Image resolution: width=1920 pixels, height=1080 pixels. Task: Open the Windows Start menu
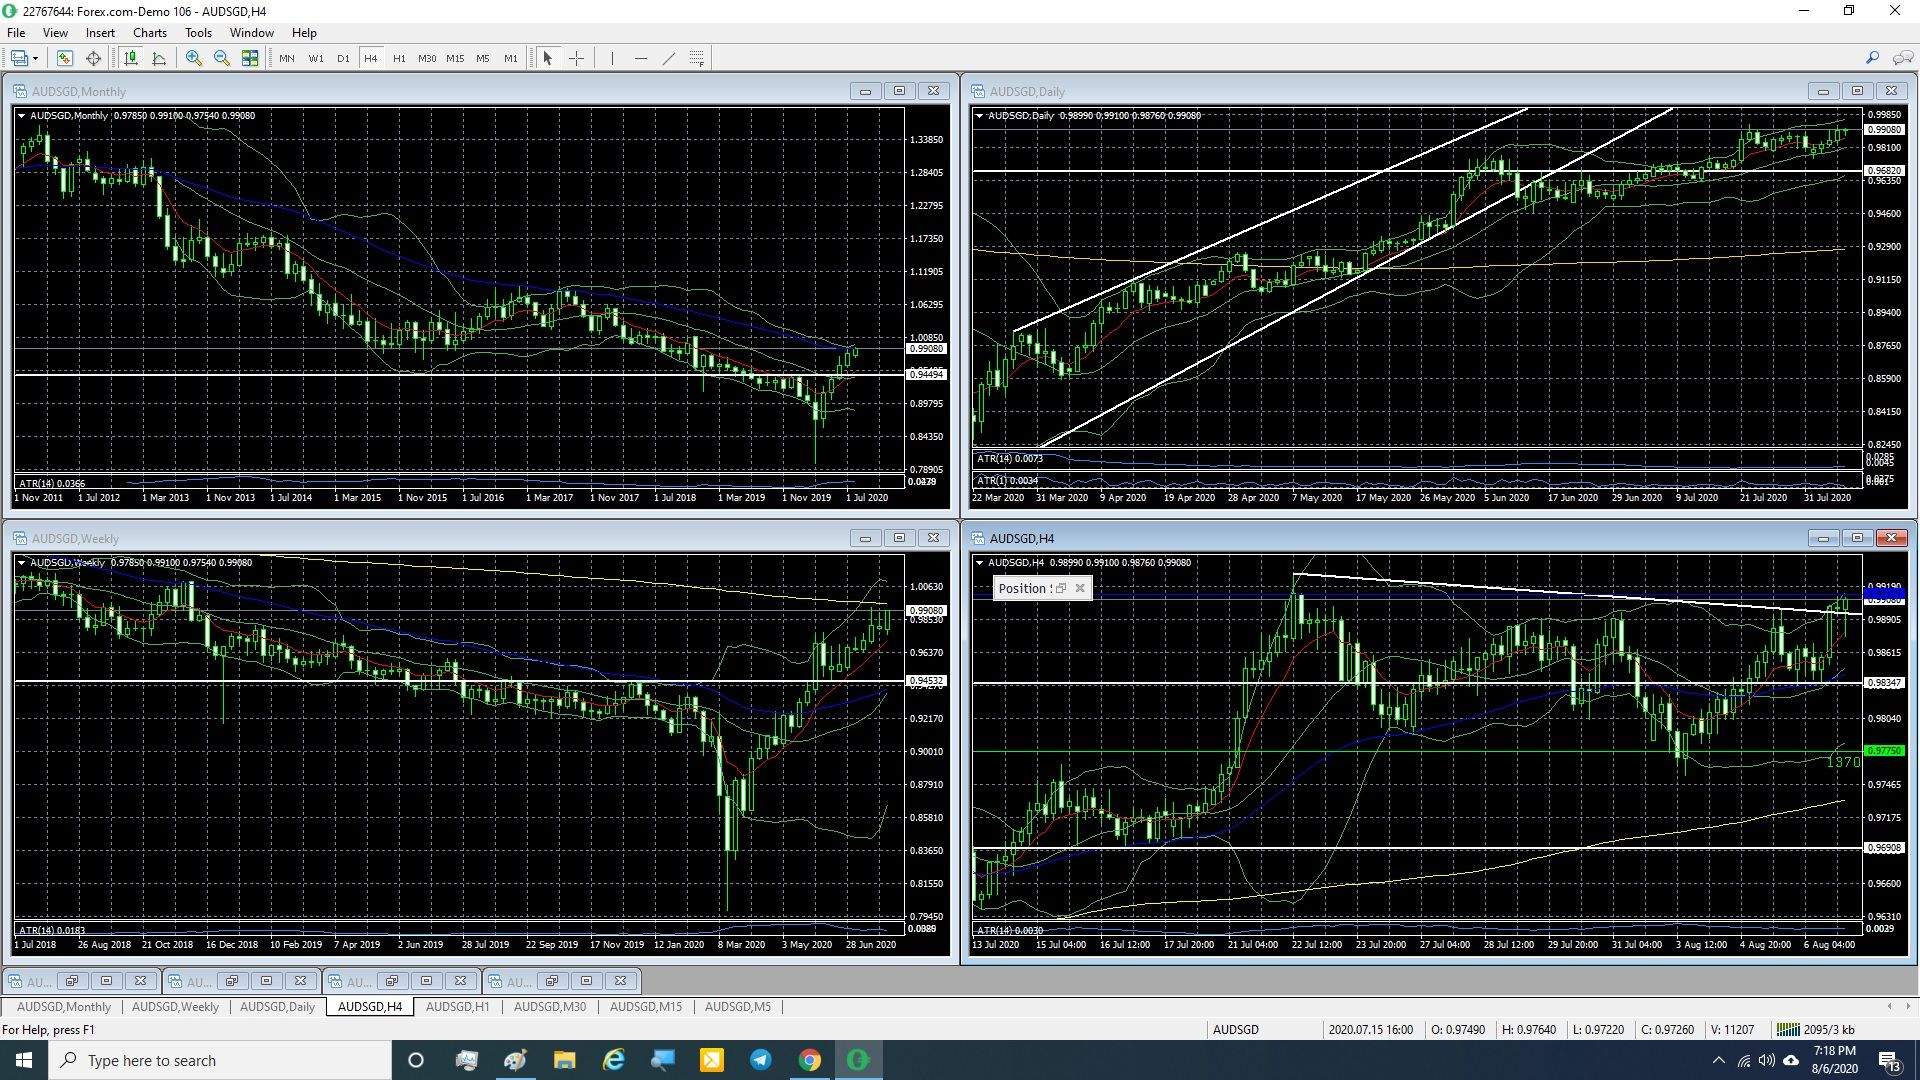[24, 1060]
